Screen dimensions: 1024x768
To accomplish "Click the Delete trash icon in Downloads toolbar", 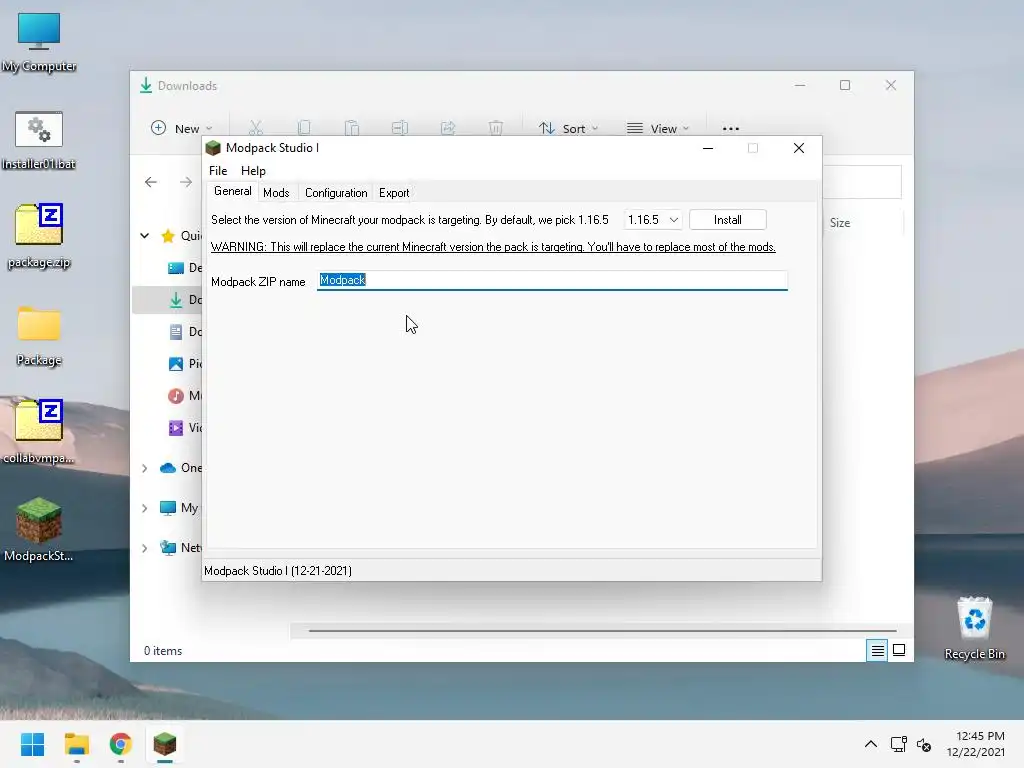I will coord(496,128).
